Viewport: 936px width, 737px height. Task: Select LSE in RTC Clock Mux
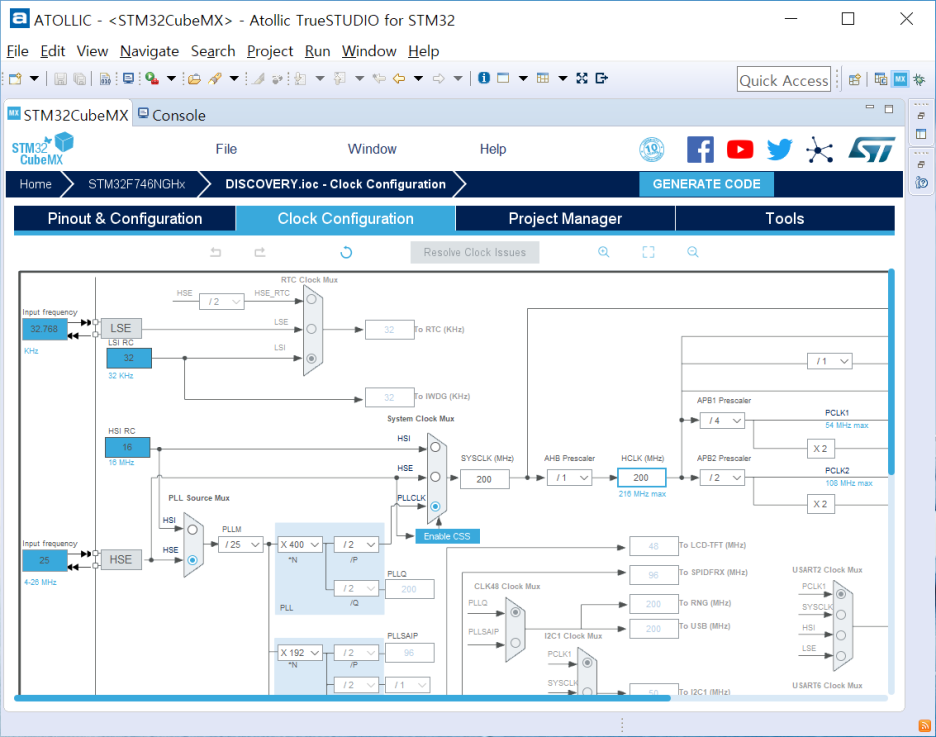[312, 329]
